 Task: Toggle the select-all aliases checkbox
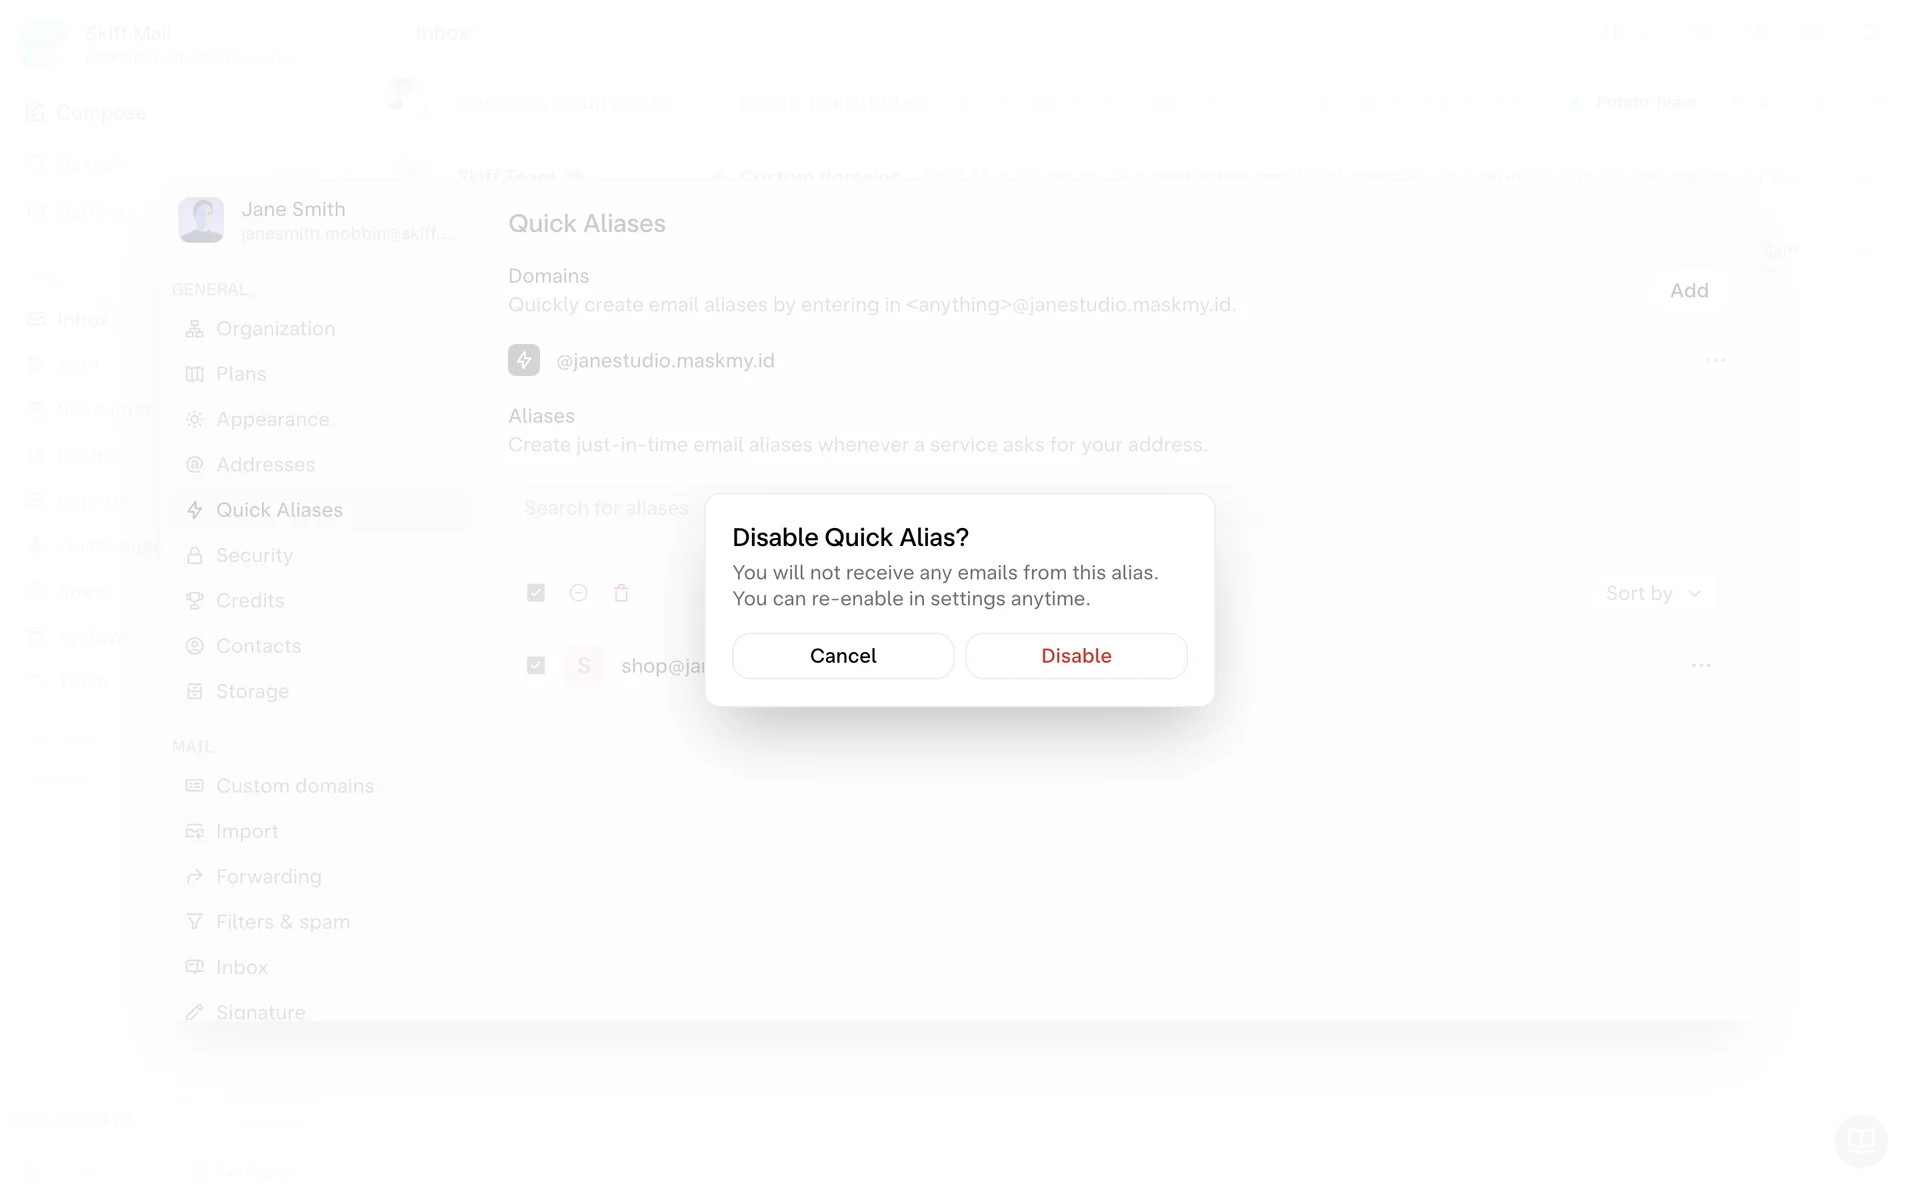pos(536,593)
